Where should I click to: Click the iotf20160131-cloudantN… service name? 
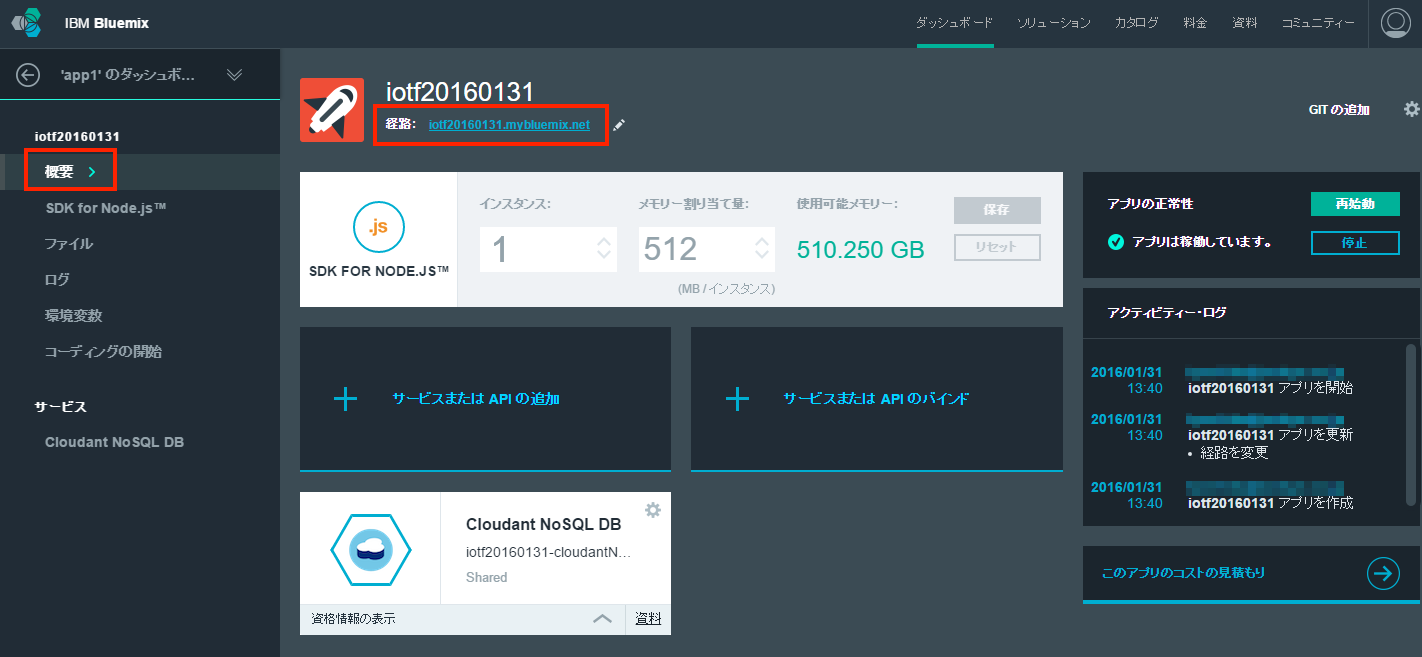(549, 552)
